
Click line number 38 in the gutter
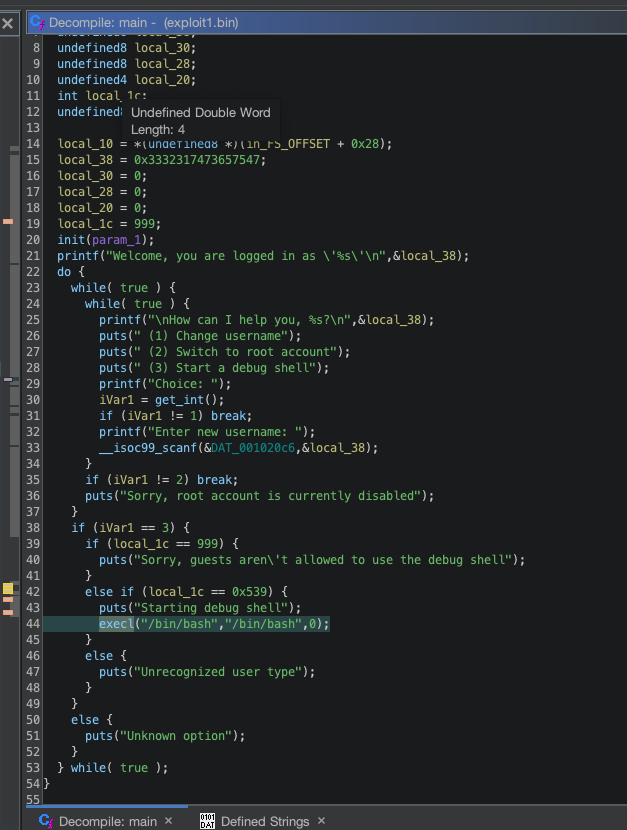(34, 528)
